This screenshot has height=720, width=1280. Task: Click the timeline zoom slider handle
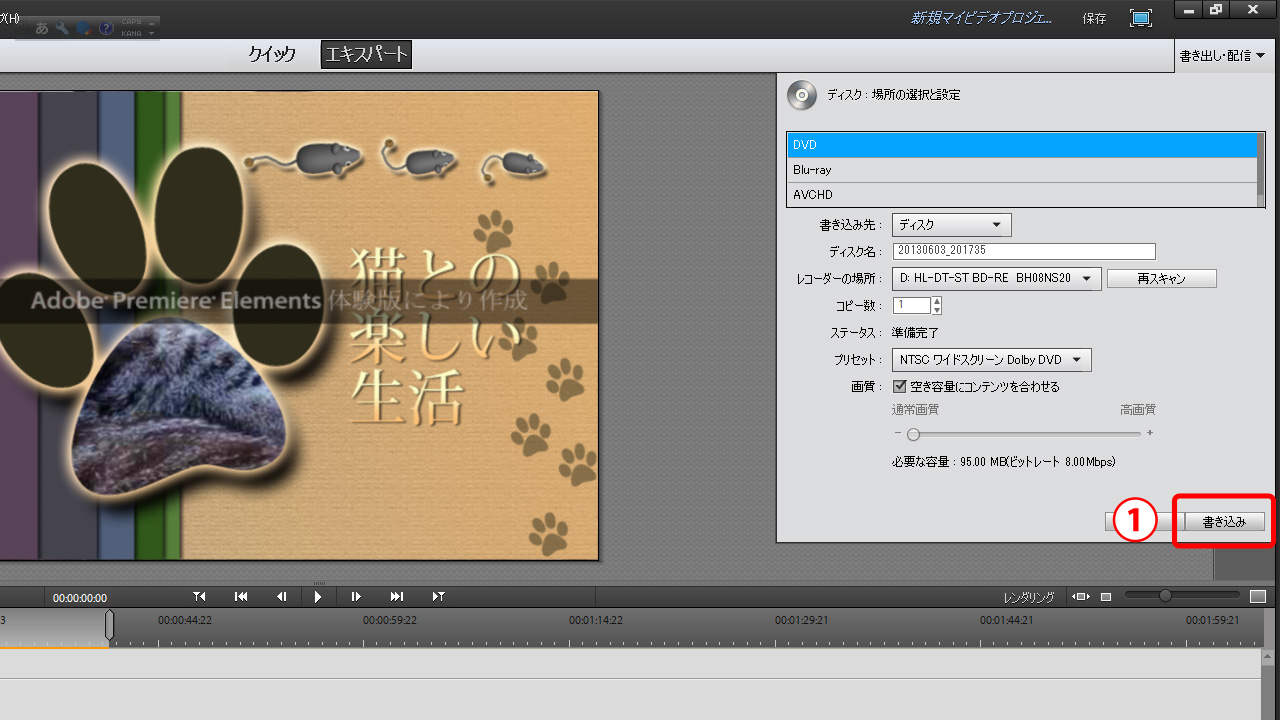[1165, 596]
